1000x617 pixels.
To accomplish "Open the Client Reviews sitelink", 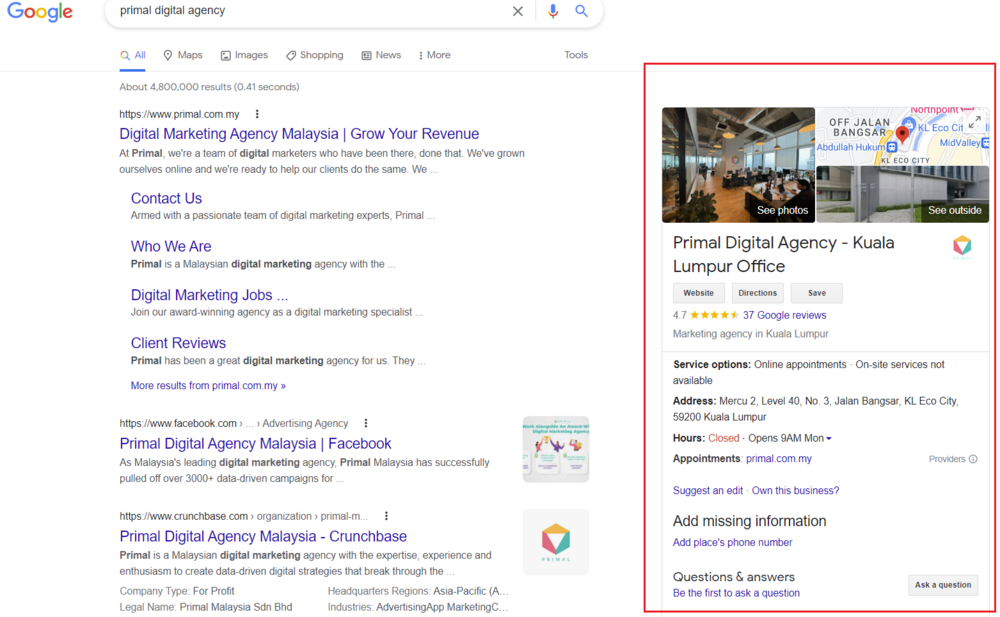I will [x=179, y=343].
